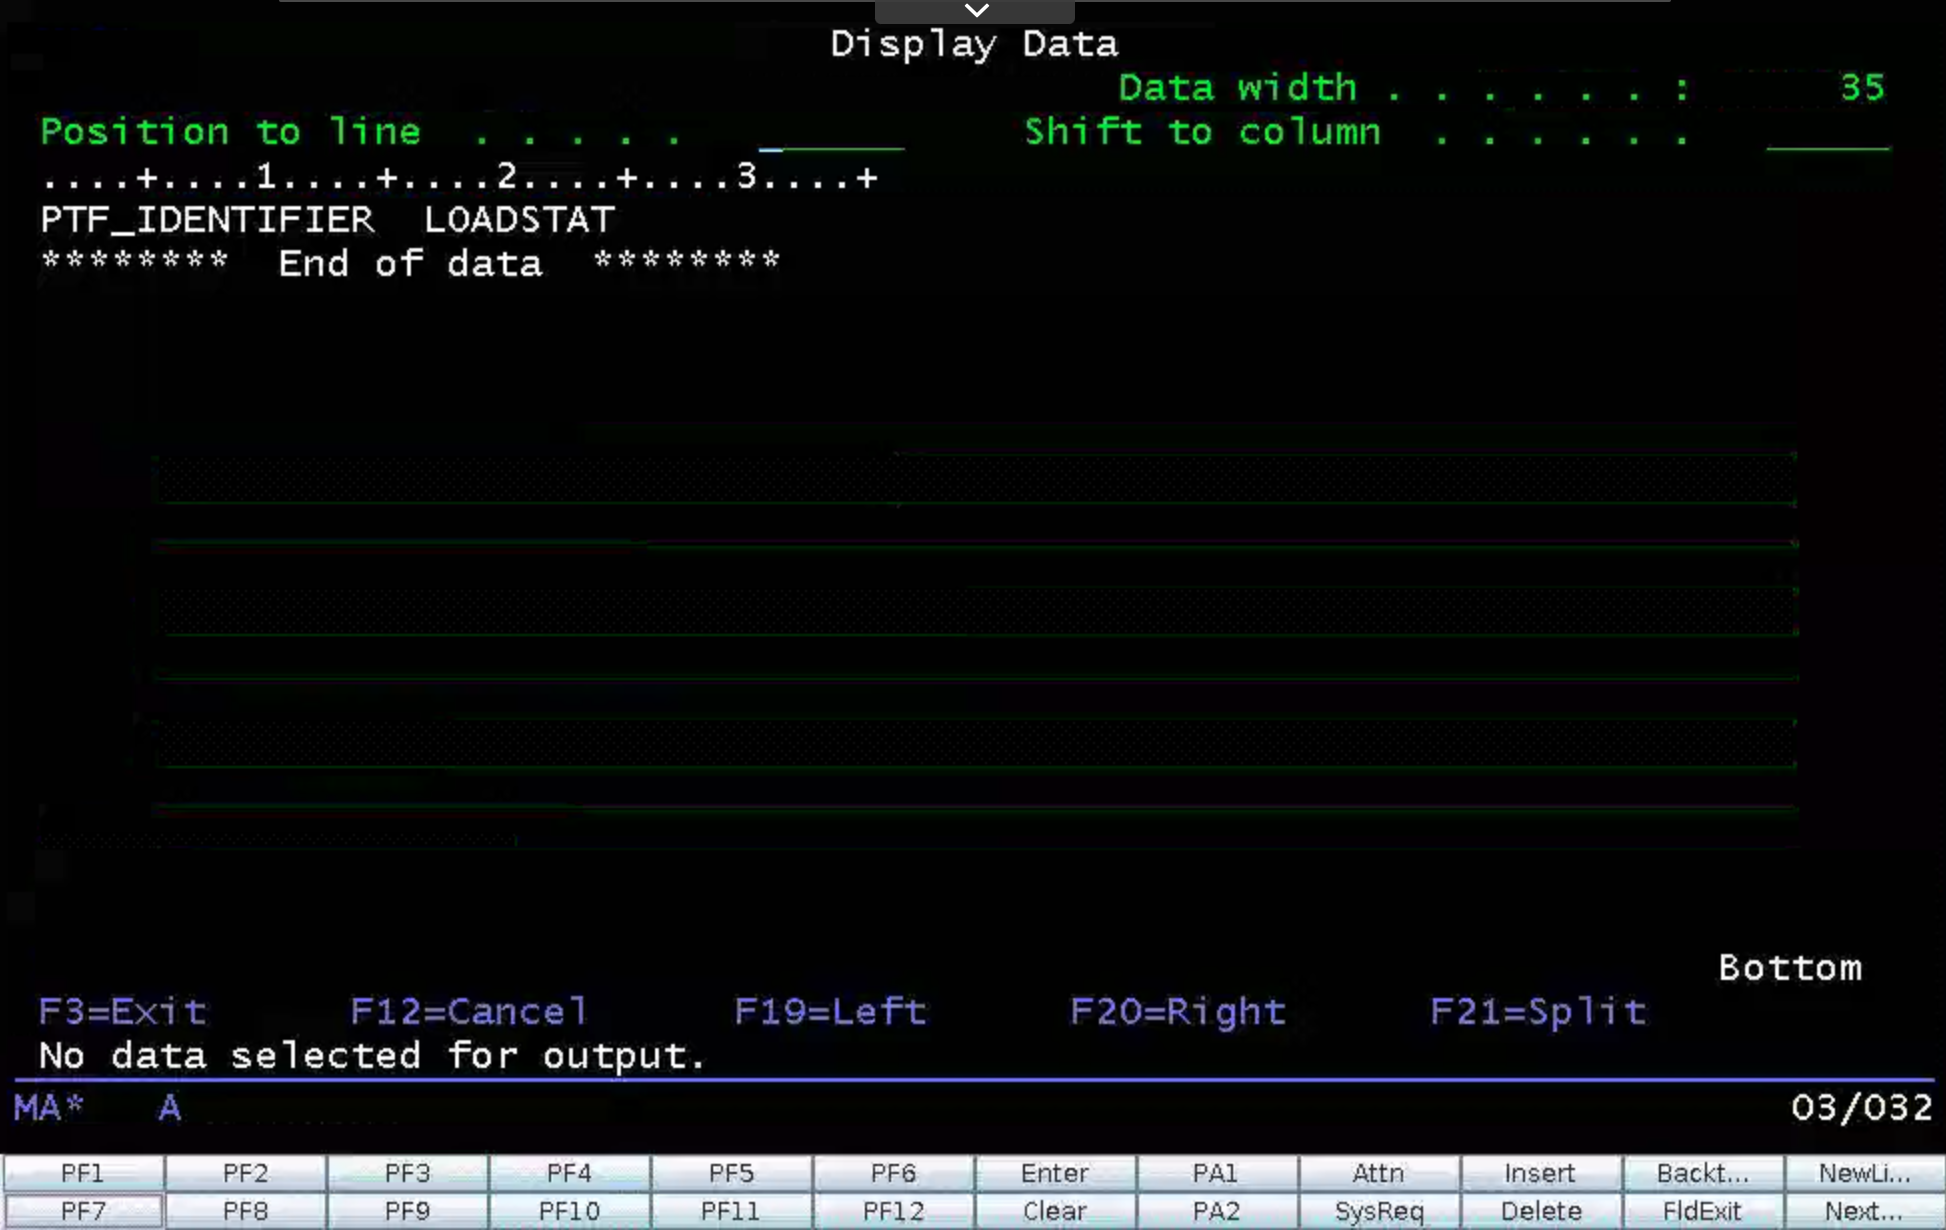Image resolution: width=1946 pixels, height=1230 pixels.
Task: Click the Delete key button
Action: [x=1541, y=1211]
